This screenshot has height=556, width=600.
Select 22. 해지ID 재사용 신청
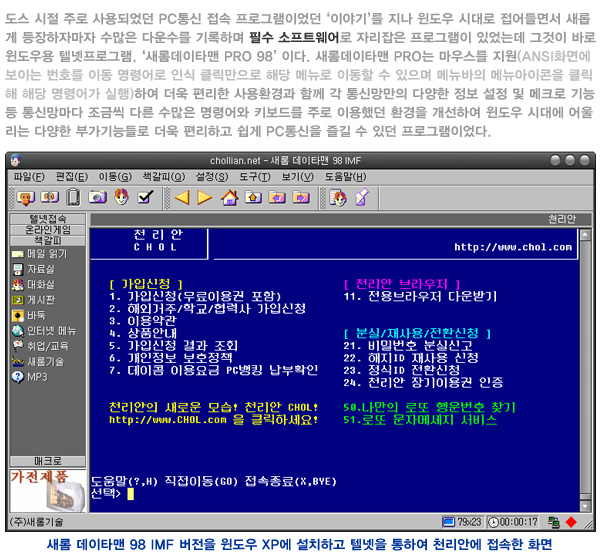pos(411,358)
